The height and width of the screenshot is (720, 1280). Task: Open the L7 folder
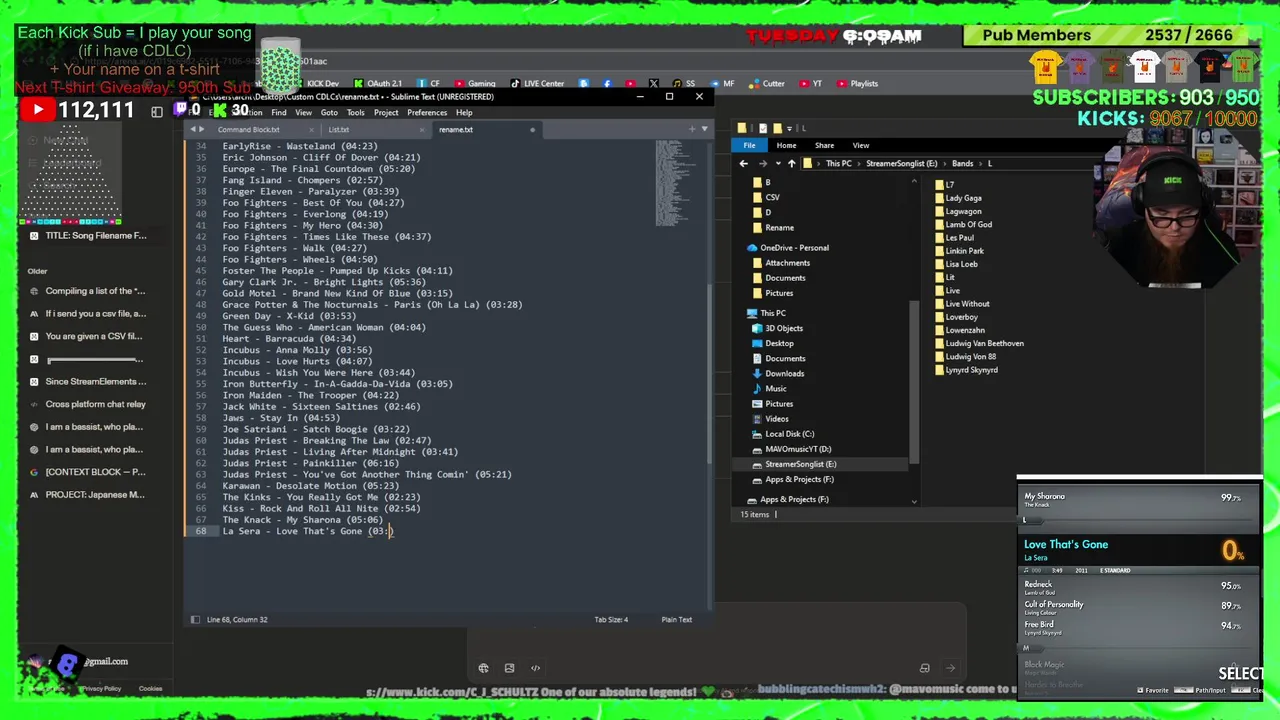(949, 185)
